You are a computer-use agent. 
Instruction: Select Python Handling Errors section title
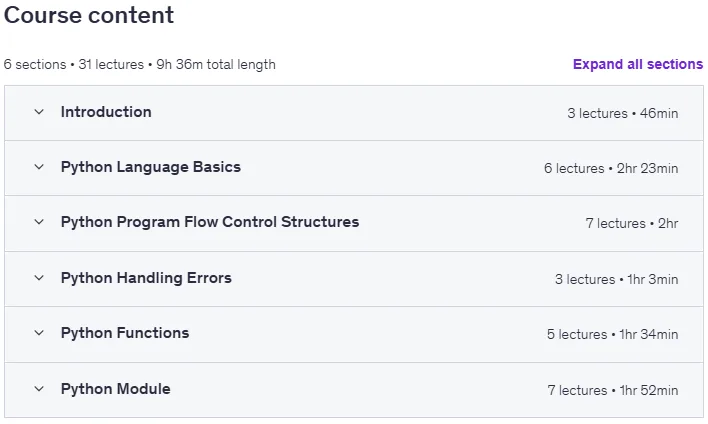click(146, 278)
